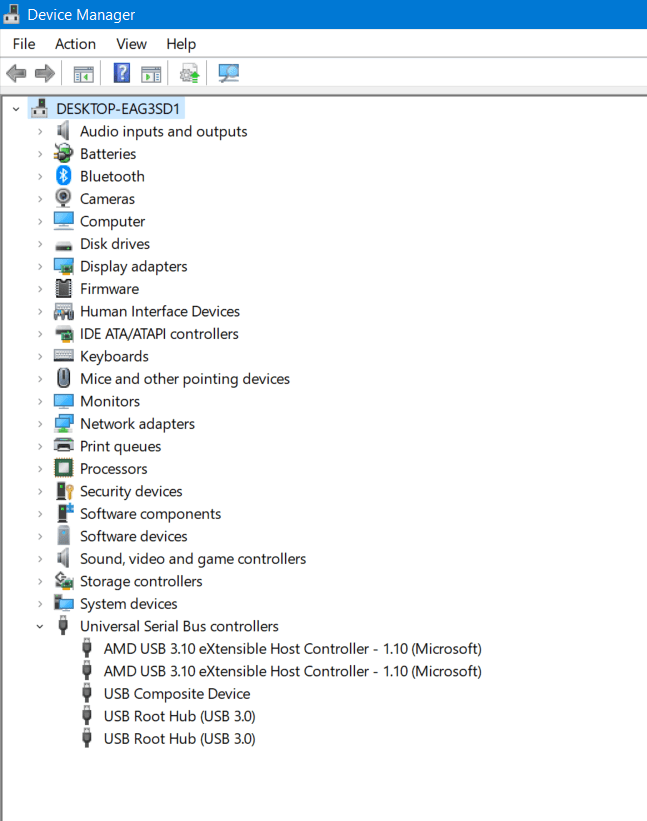Click the Security devices key icon
Screen dimensions: 647x821
(x=64, y=491)
